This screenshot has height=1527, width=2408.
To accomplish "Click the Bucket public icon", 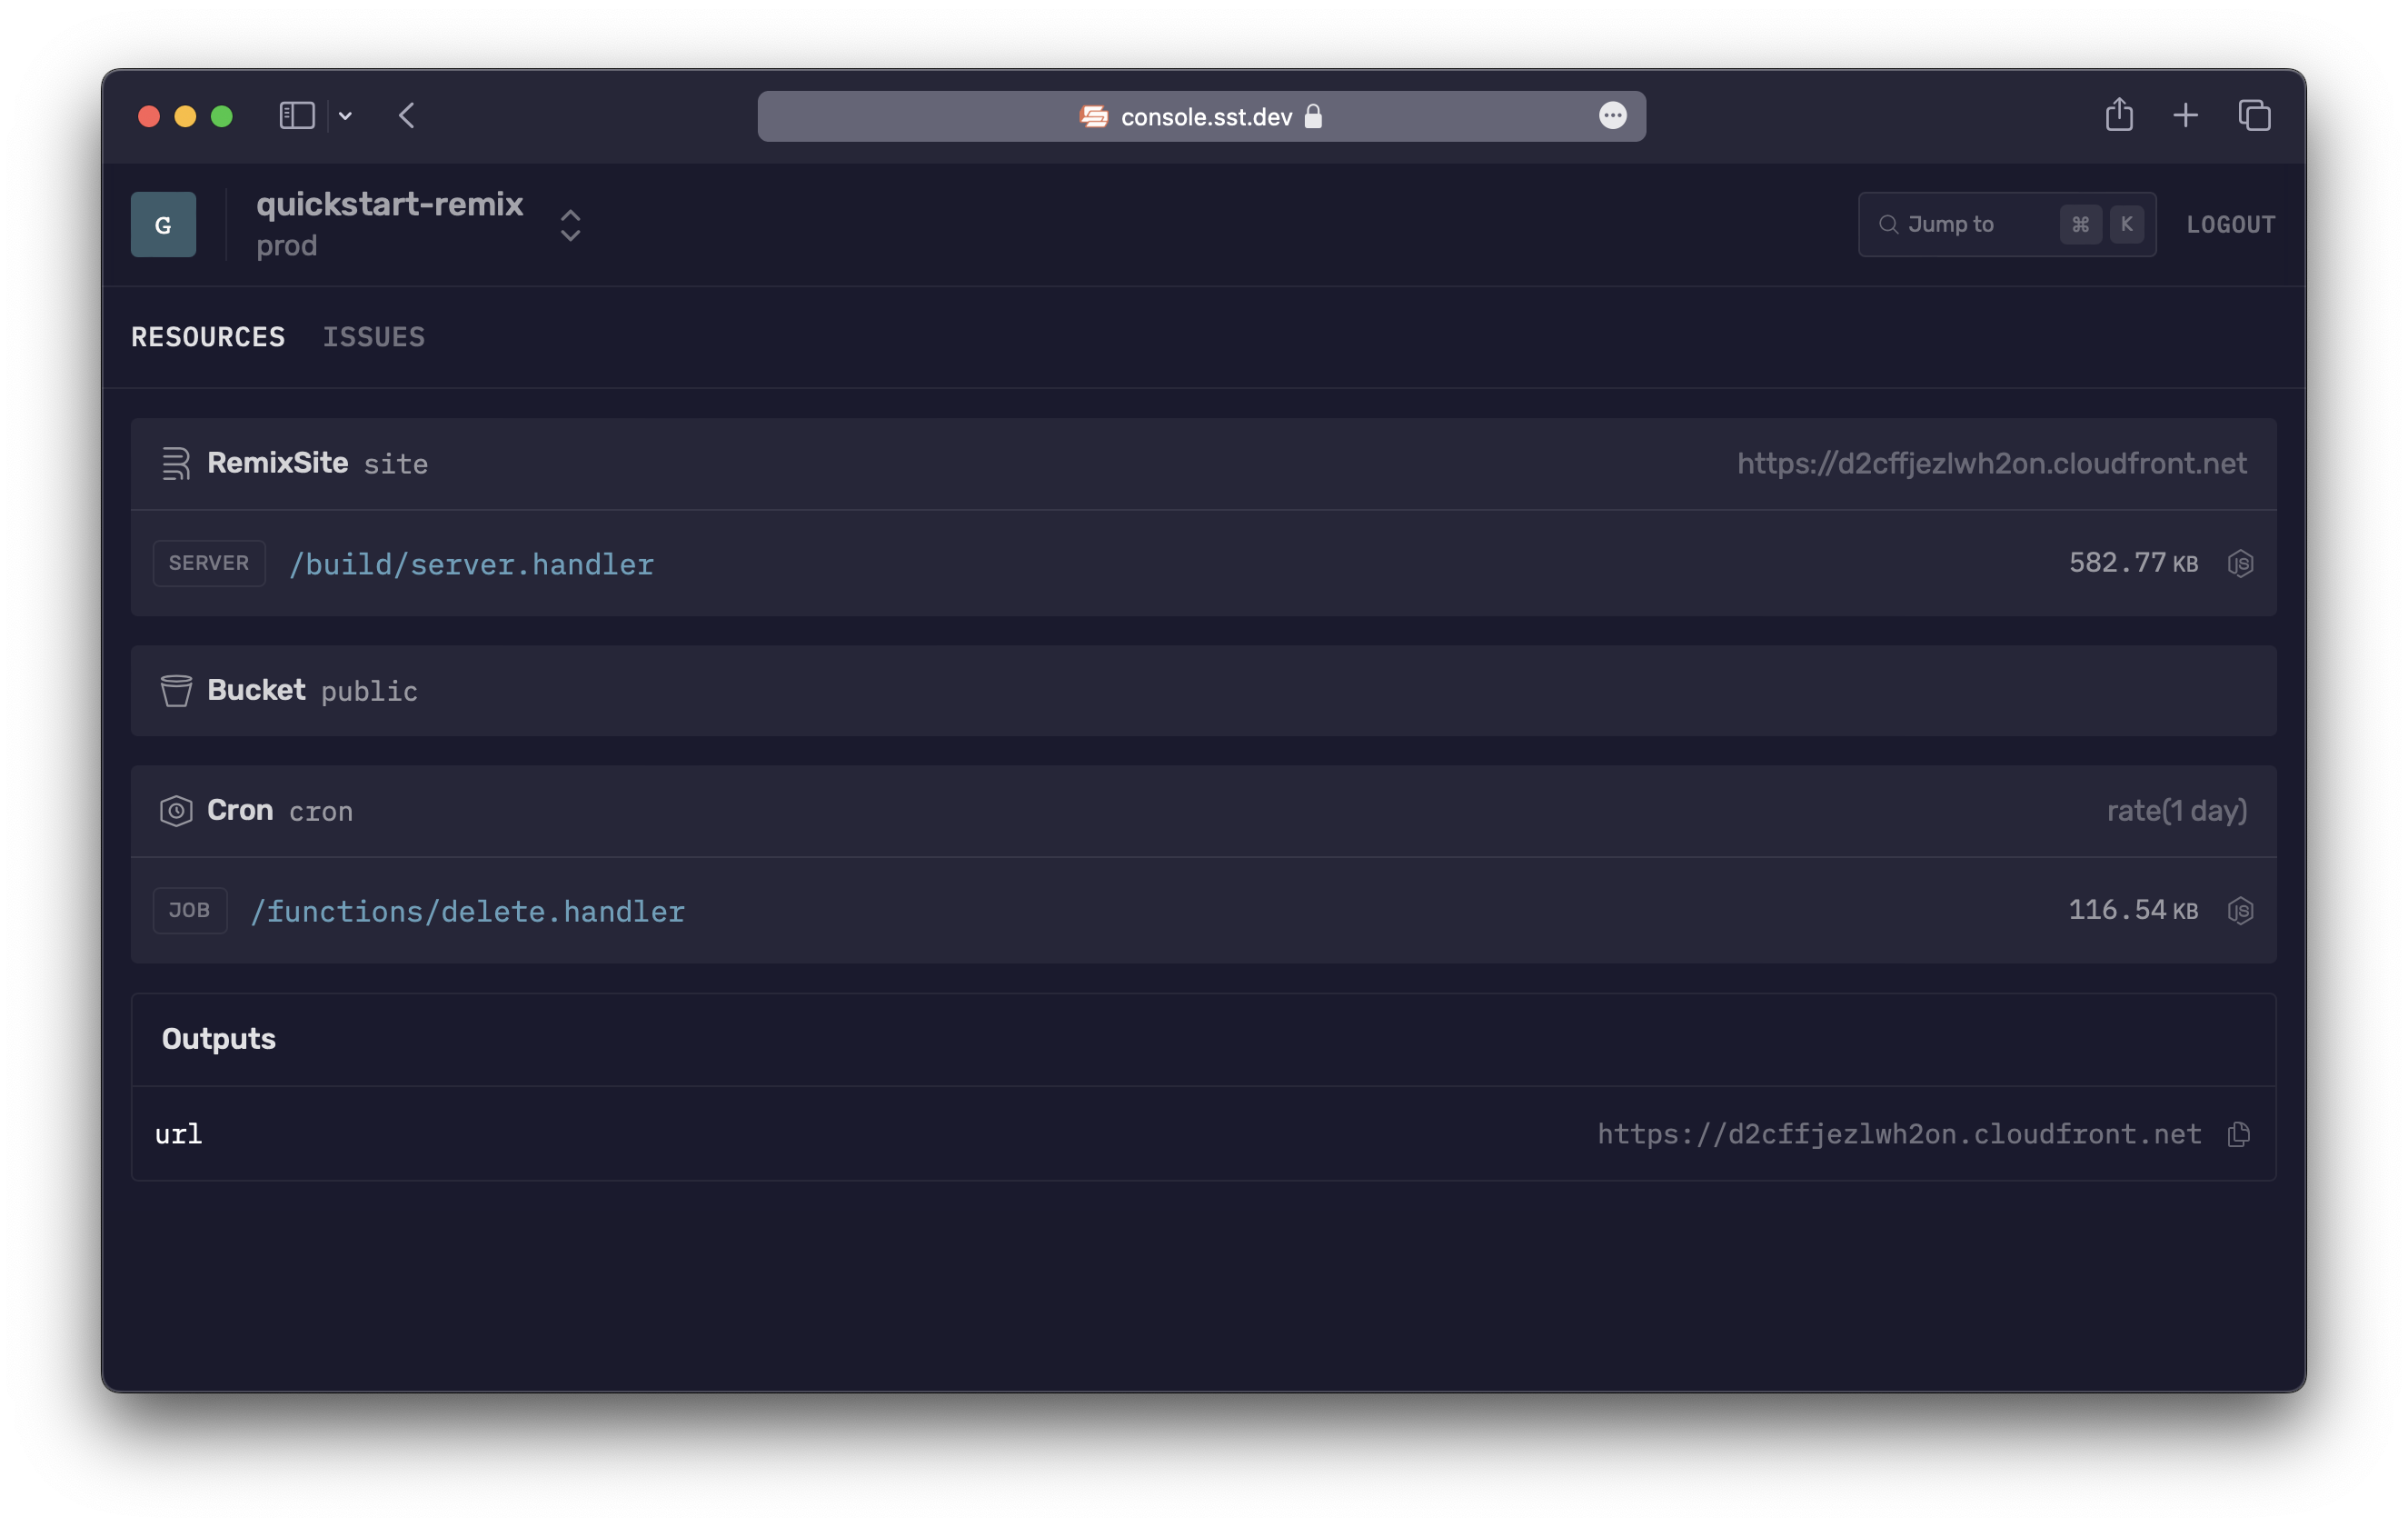I will click(x=175, y=690).
